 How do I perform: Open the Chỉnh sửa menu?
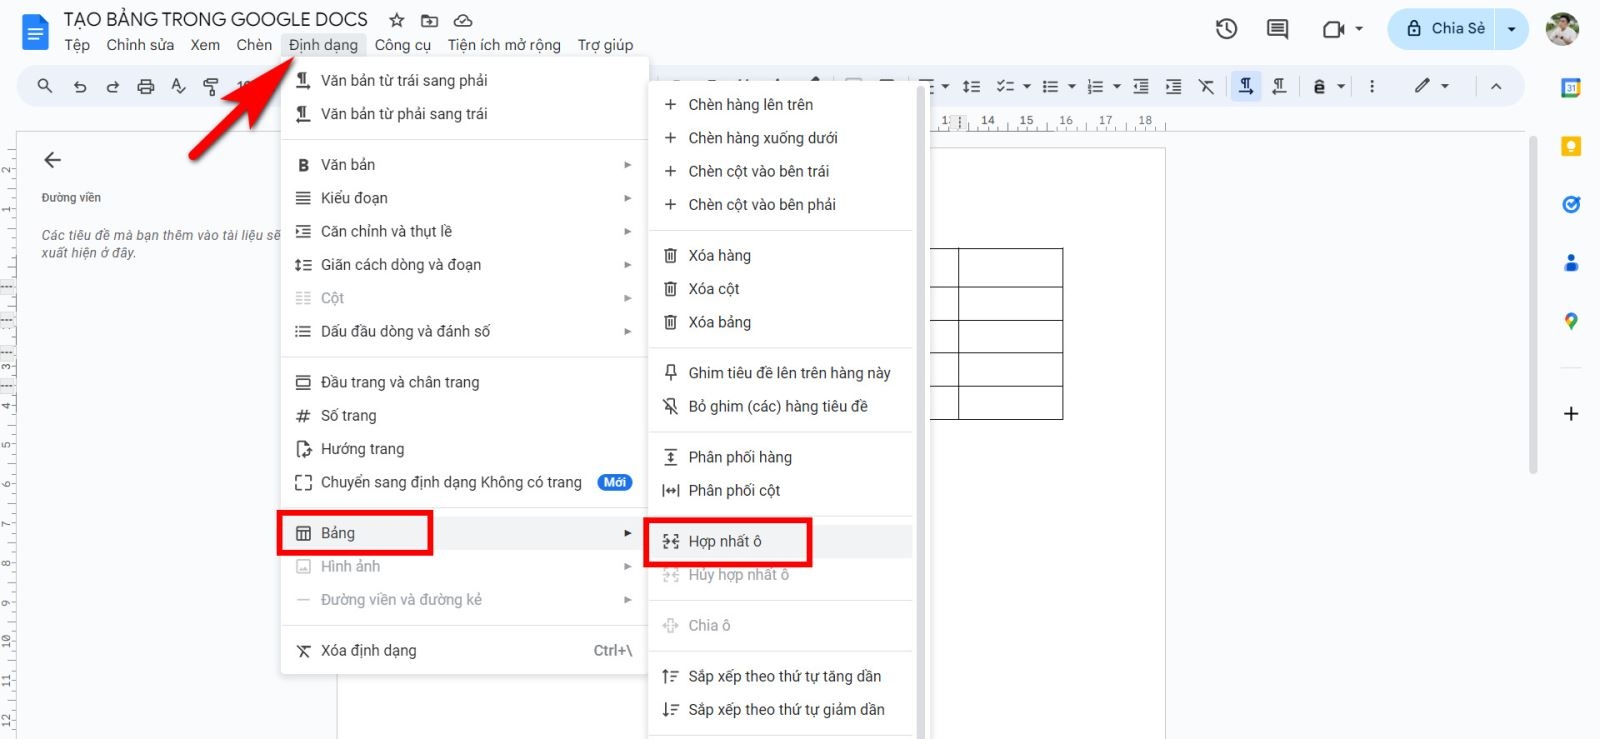pos(140,45)
